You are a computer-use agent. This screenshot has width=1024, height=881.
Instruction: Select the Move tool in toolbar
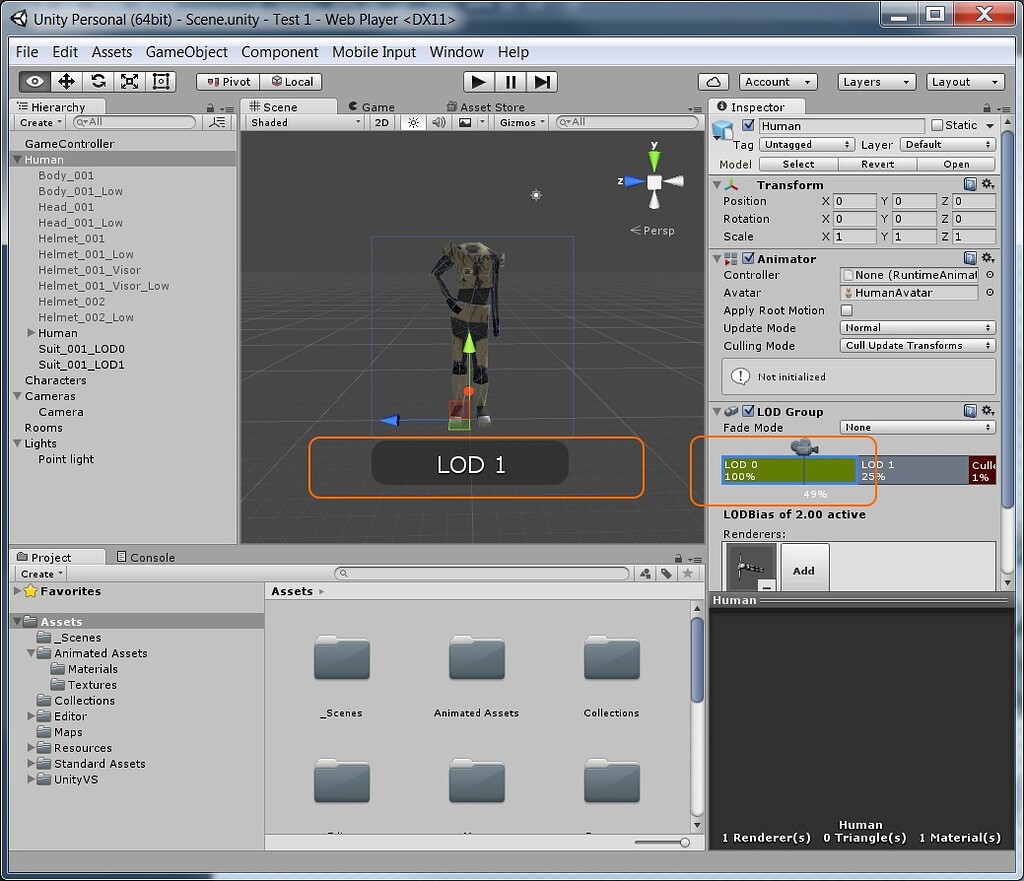(x=66, y=82)
